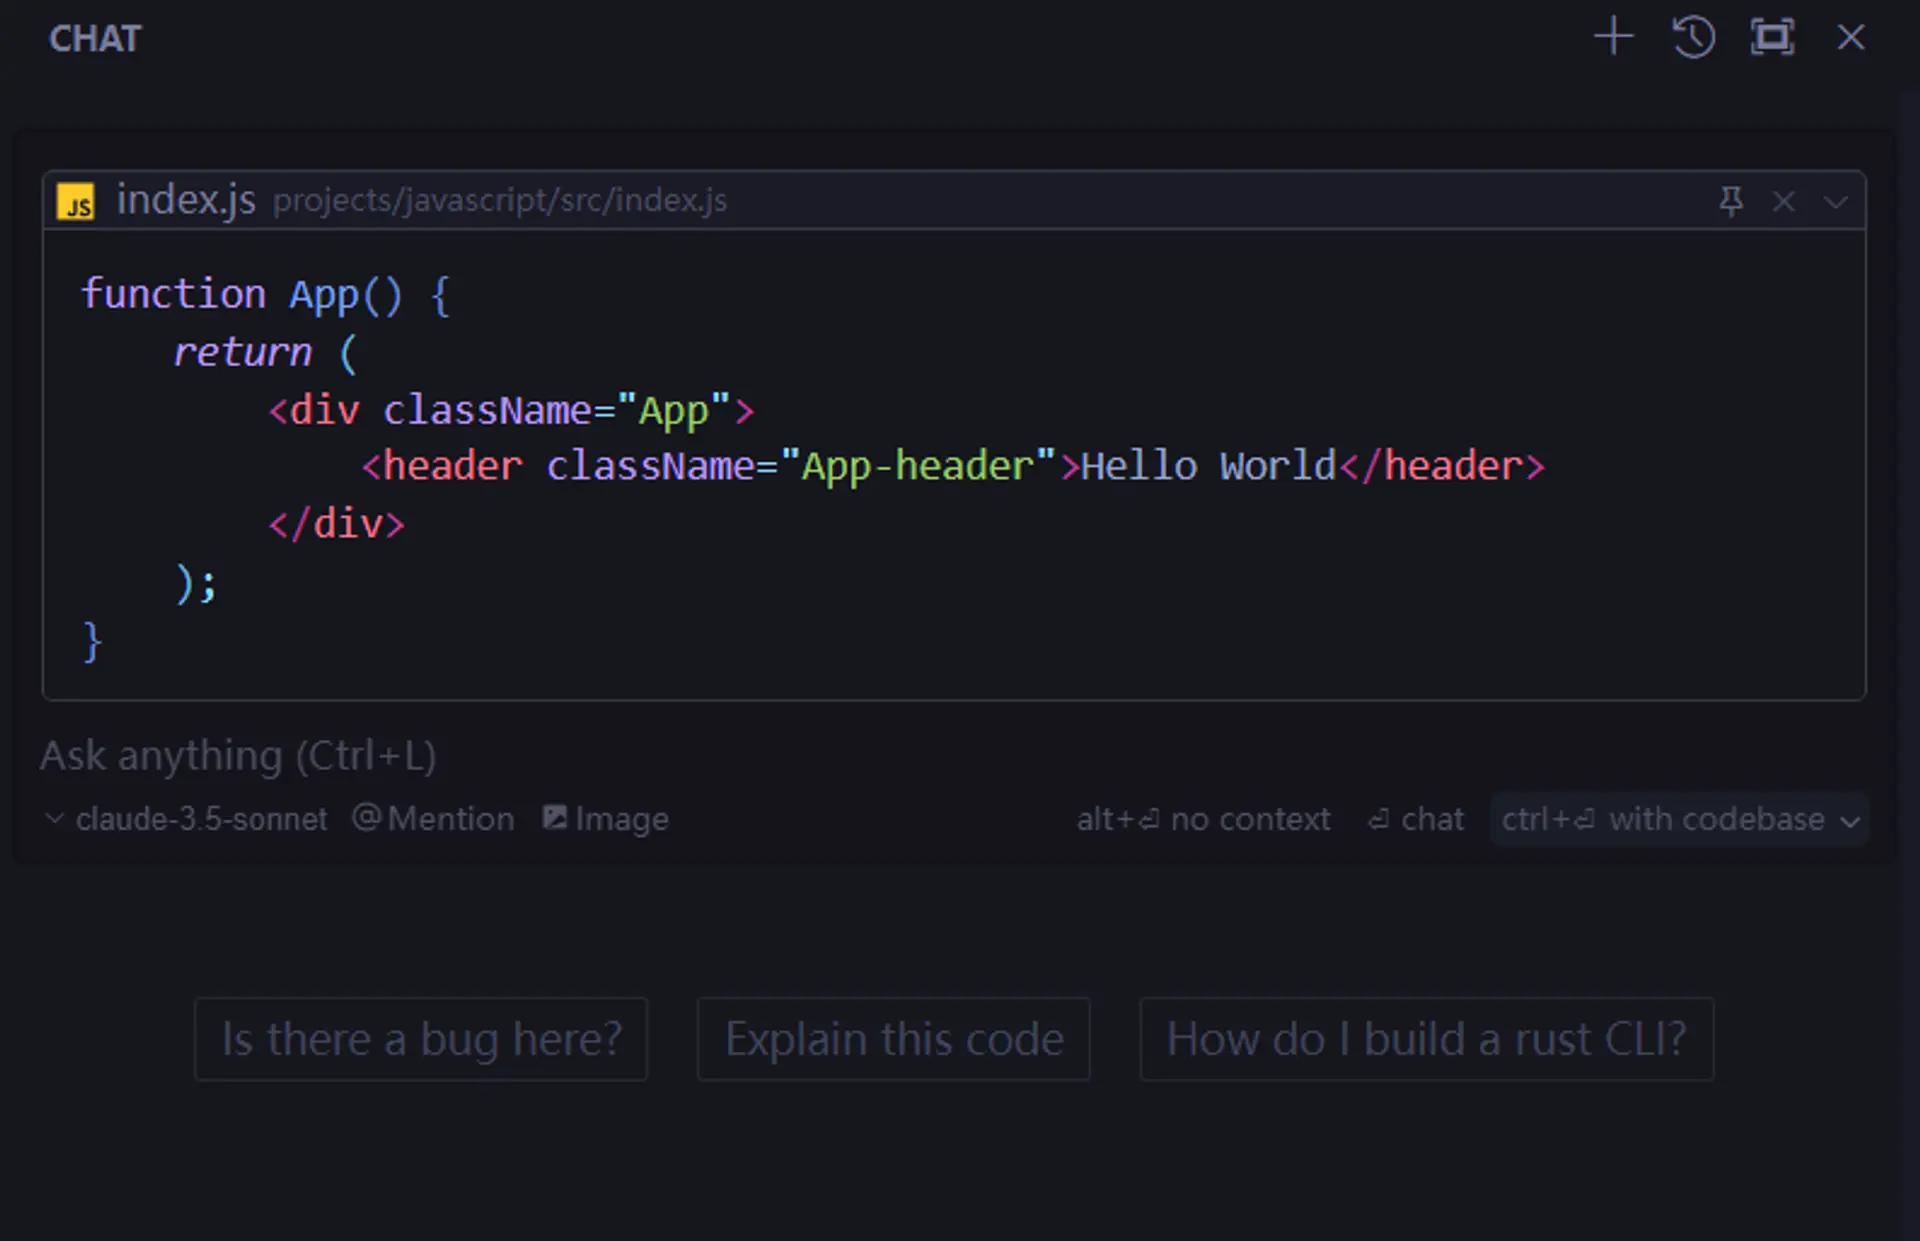Image resolution: width=1920 pixels, height=1241 pixels.
Task: Send with alt+enter no context
Action: 1203,819
